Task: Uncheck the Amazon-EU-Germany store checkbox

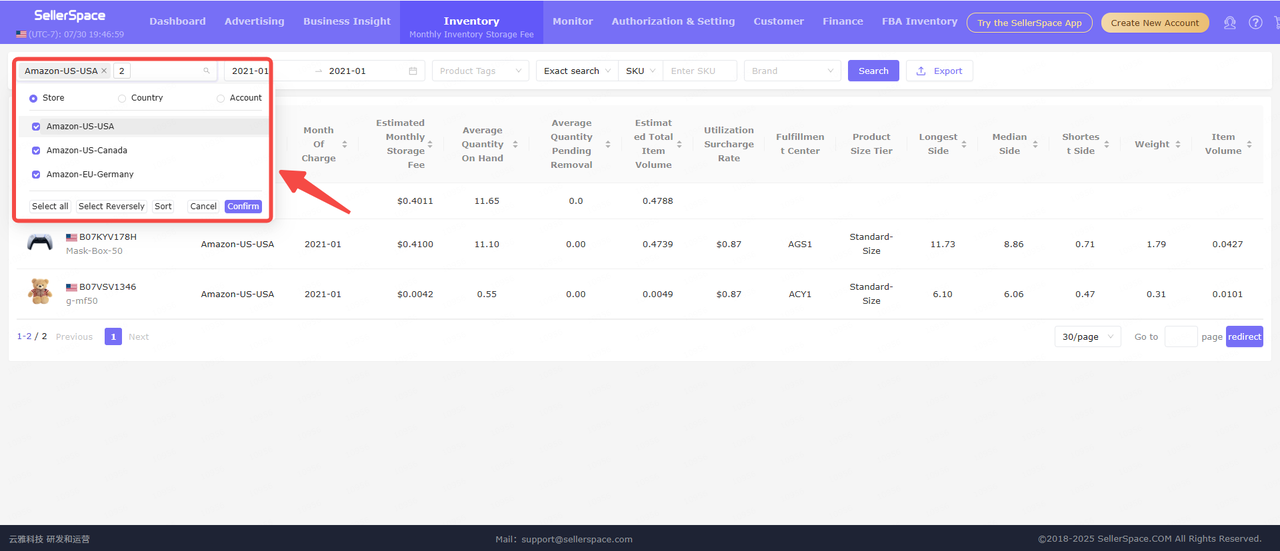Action: tap(36, 174)
